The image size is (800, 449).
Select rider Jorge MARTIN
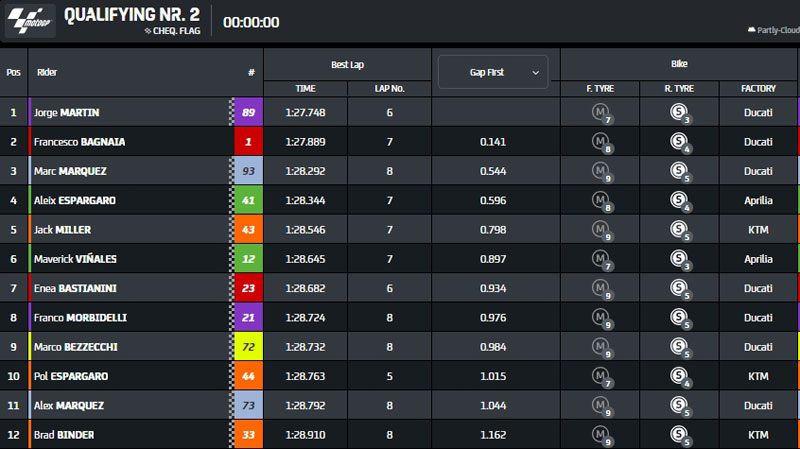point(66,113)
